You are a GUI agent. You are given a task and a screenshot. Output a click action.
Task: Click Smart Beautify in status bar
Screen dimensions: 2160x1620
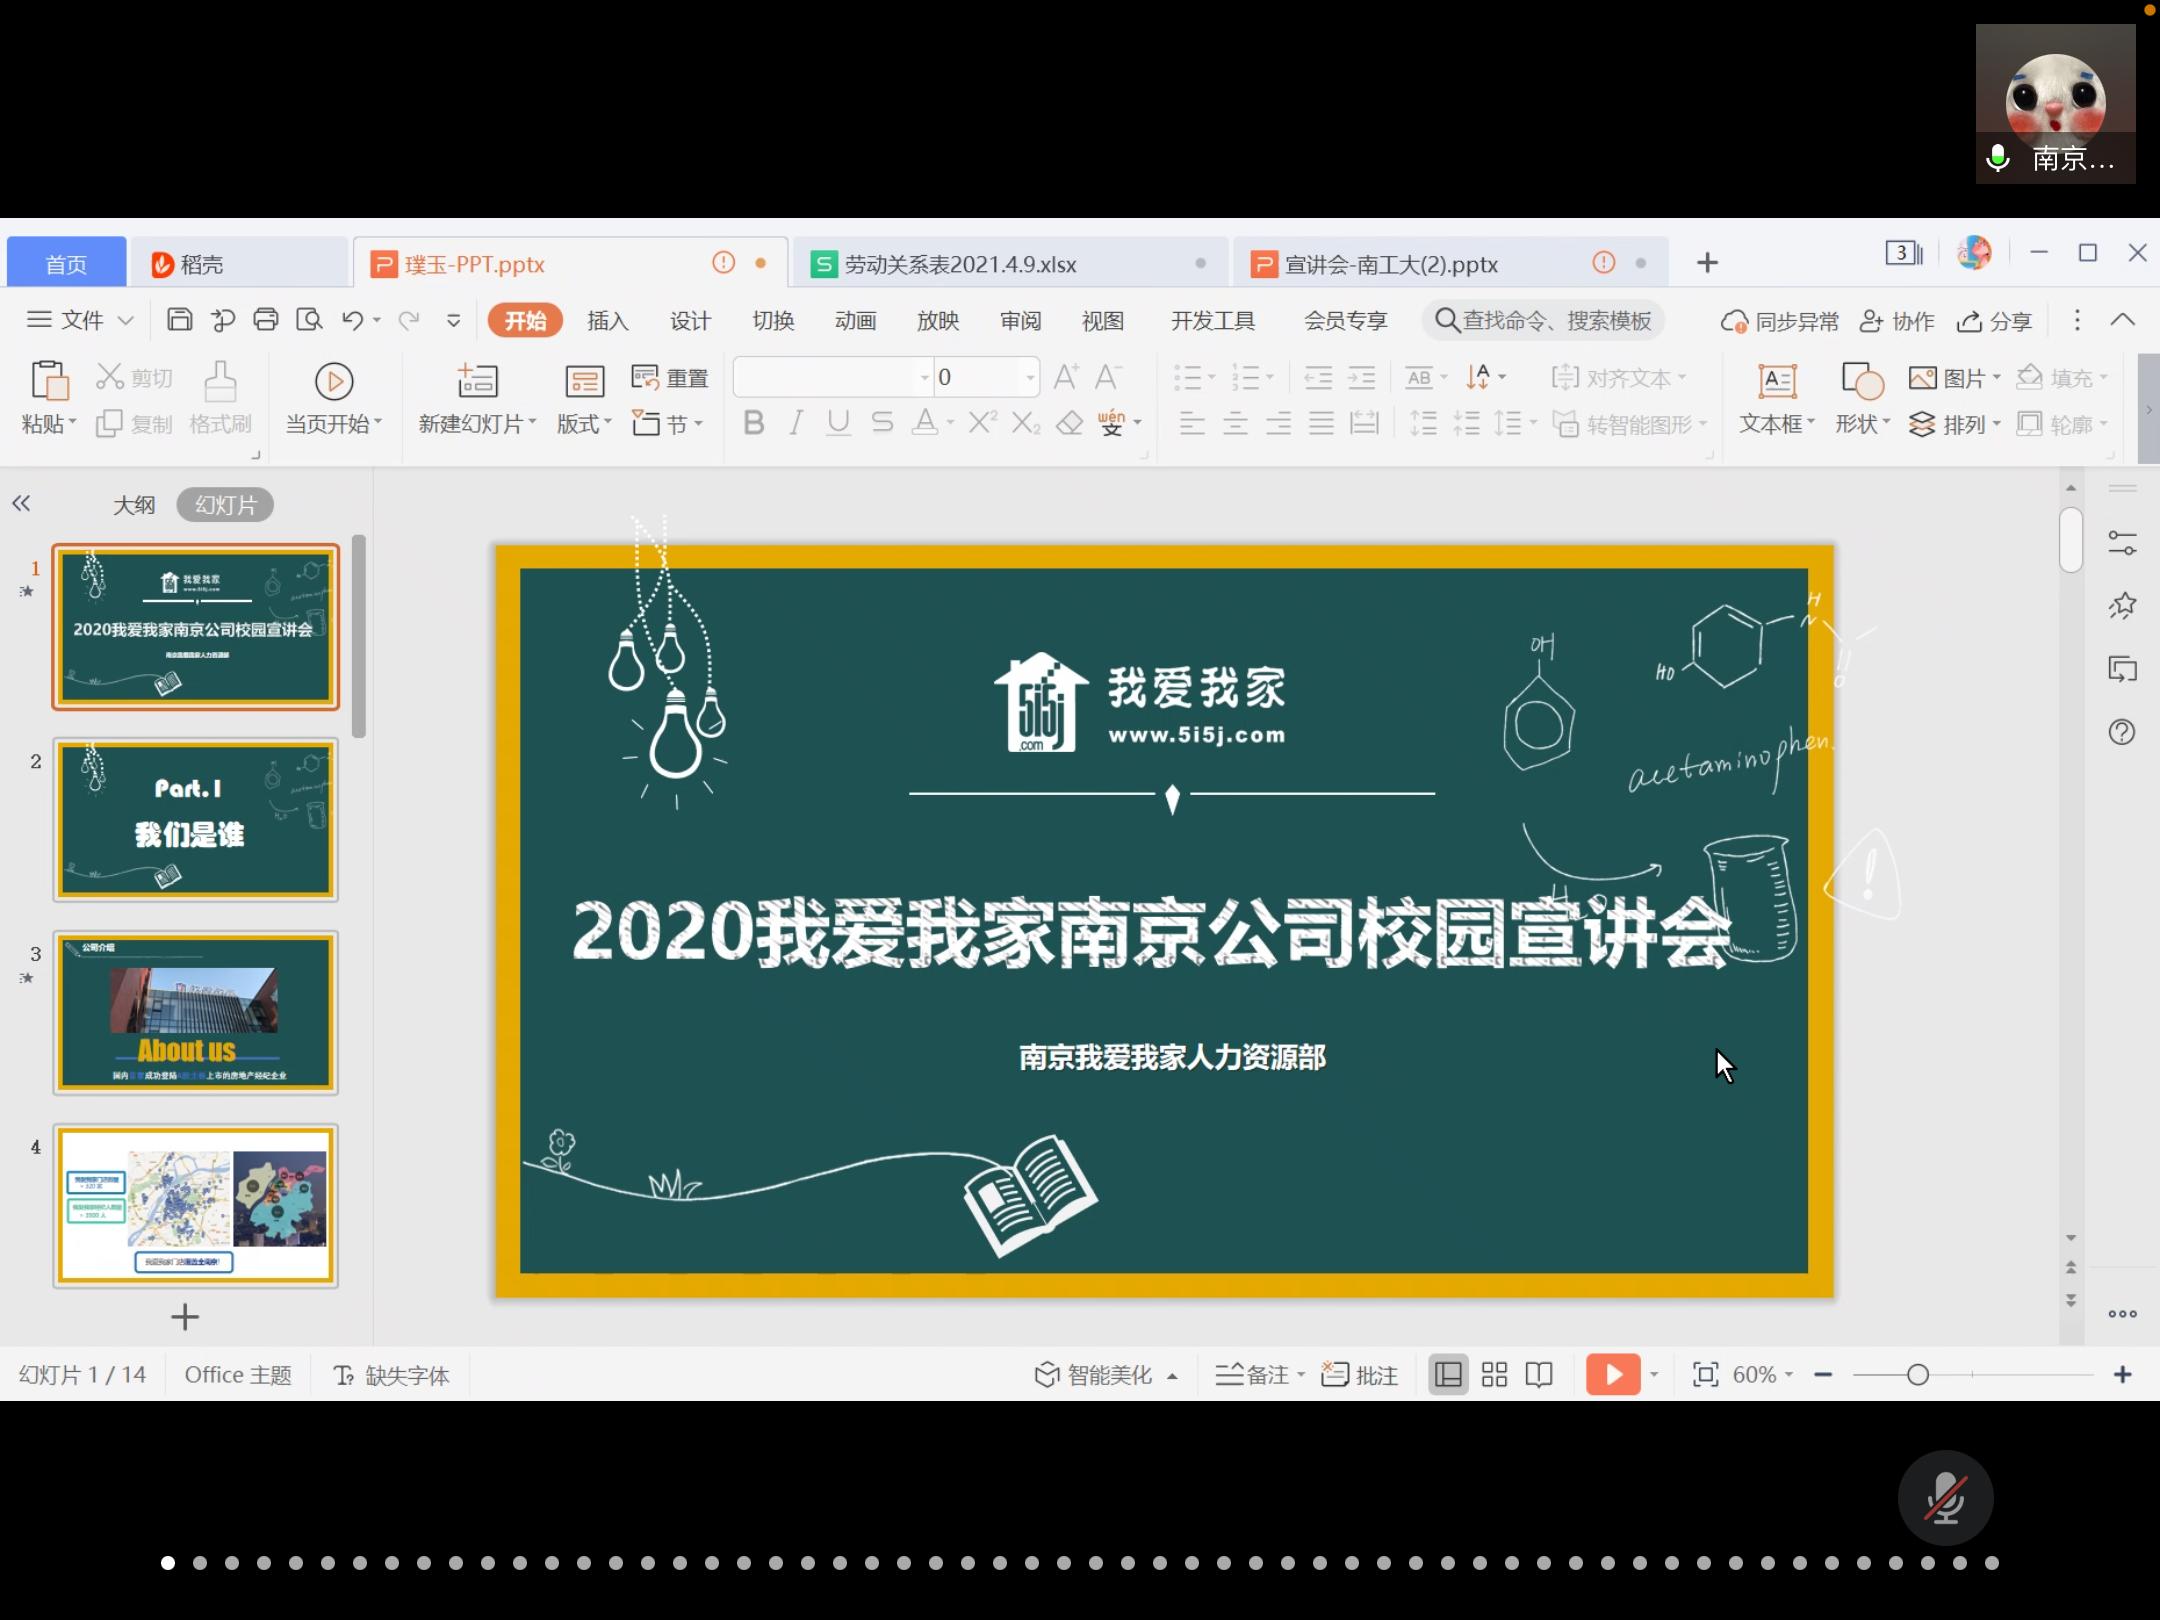pos(1105,1375)
